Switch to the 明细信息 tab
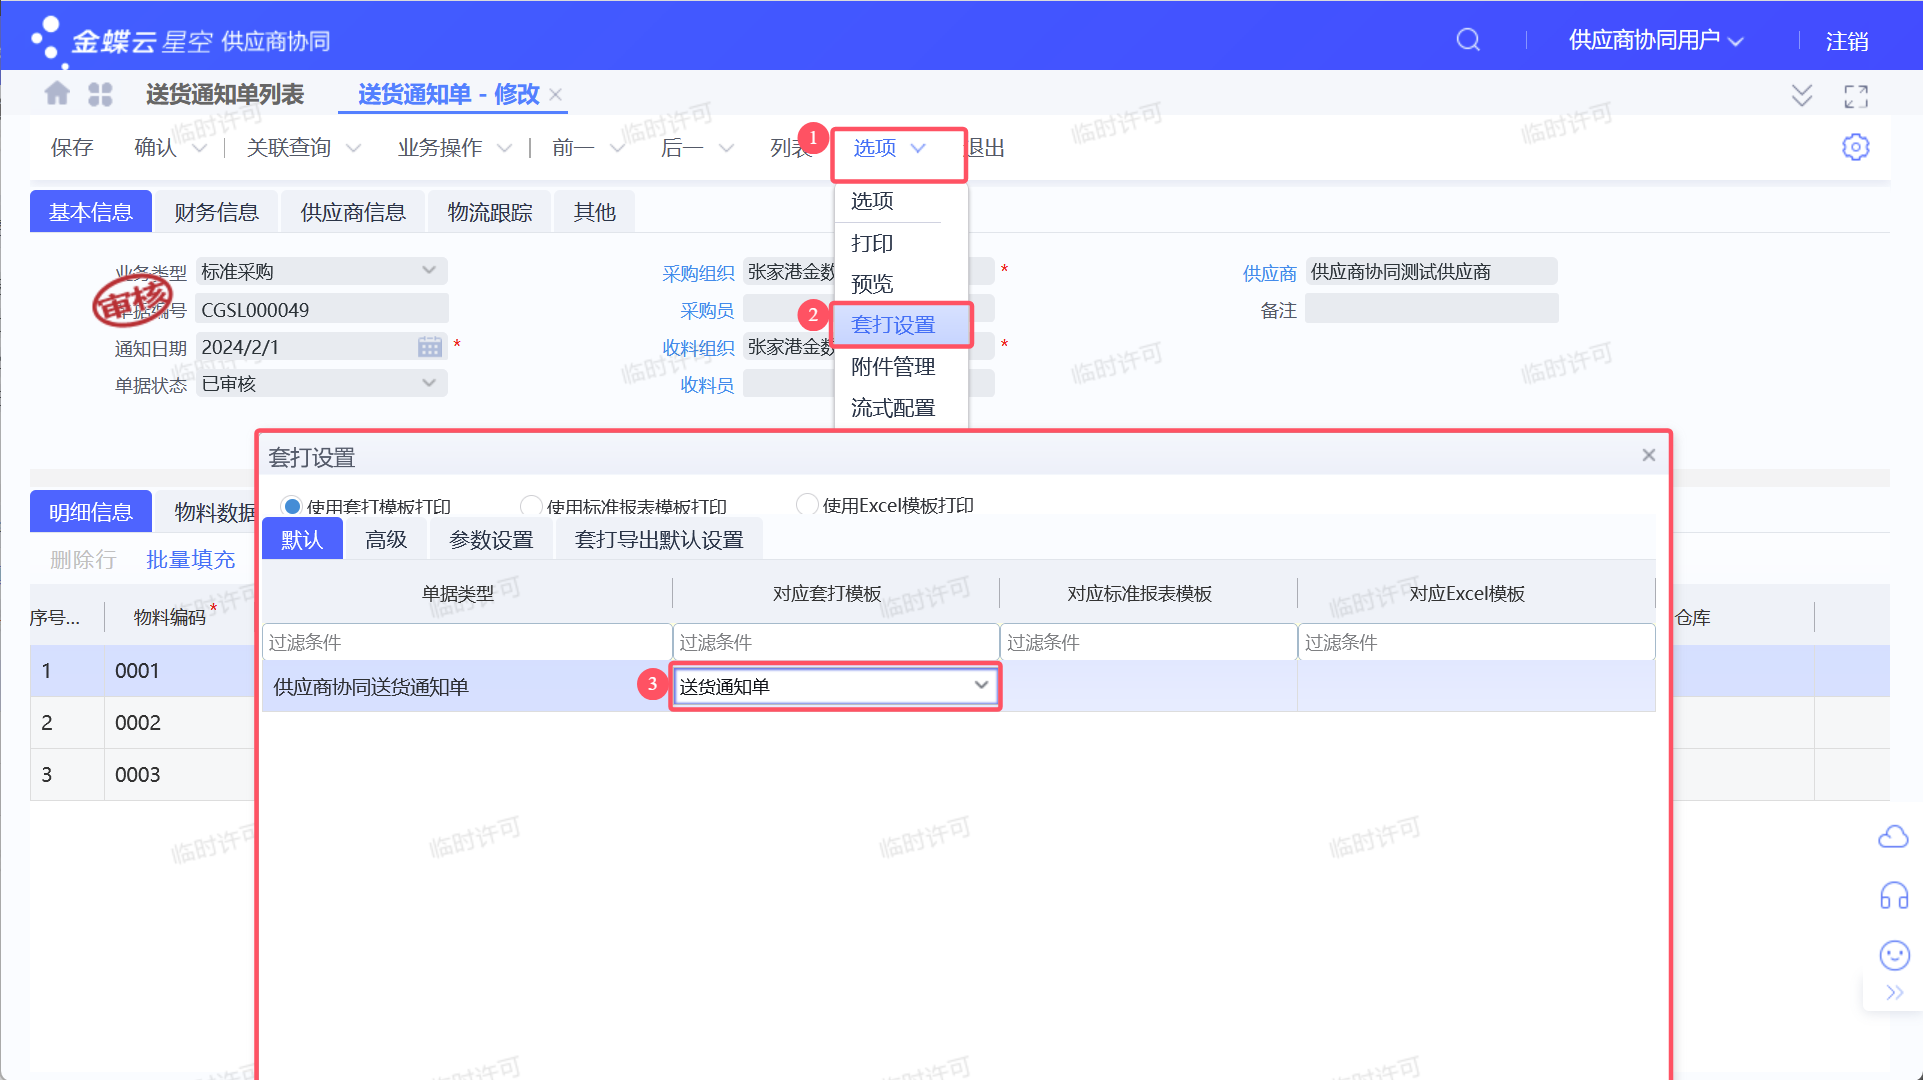The image size is (1923, 1080). [x=91, y=512]
